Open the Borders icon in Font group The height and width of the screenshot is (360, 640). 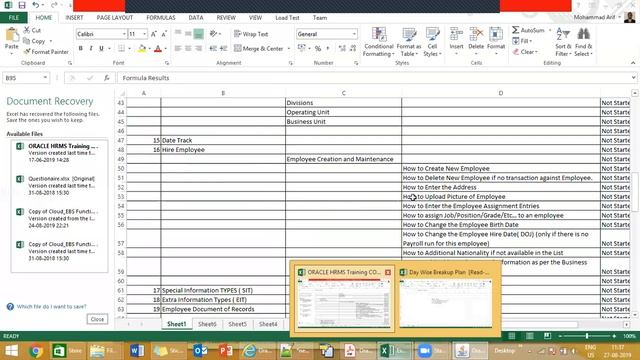coord(121,49)
